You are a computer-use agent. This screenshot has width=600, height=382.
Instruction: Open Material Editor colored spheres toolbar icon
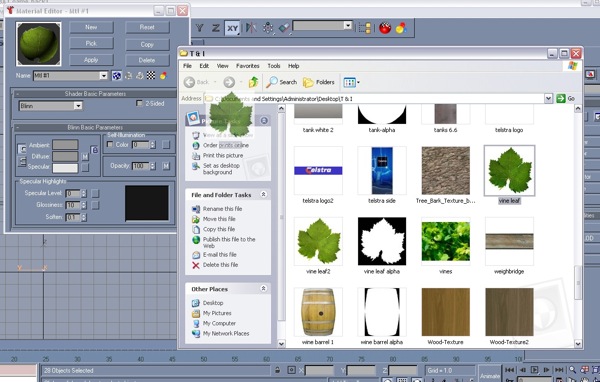401,28
